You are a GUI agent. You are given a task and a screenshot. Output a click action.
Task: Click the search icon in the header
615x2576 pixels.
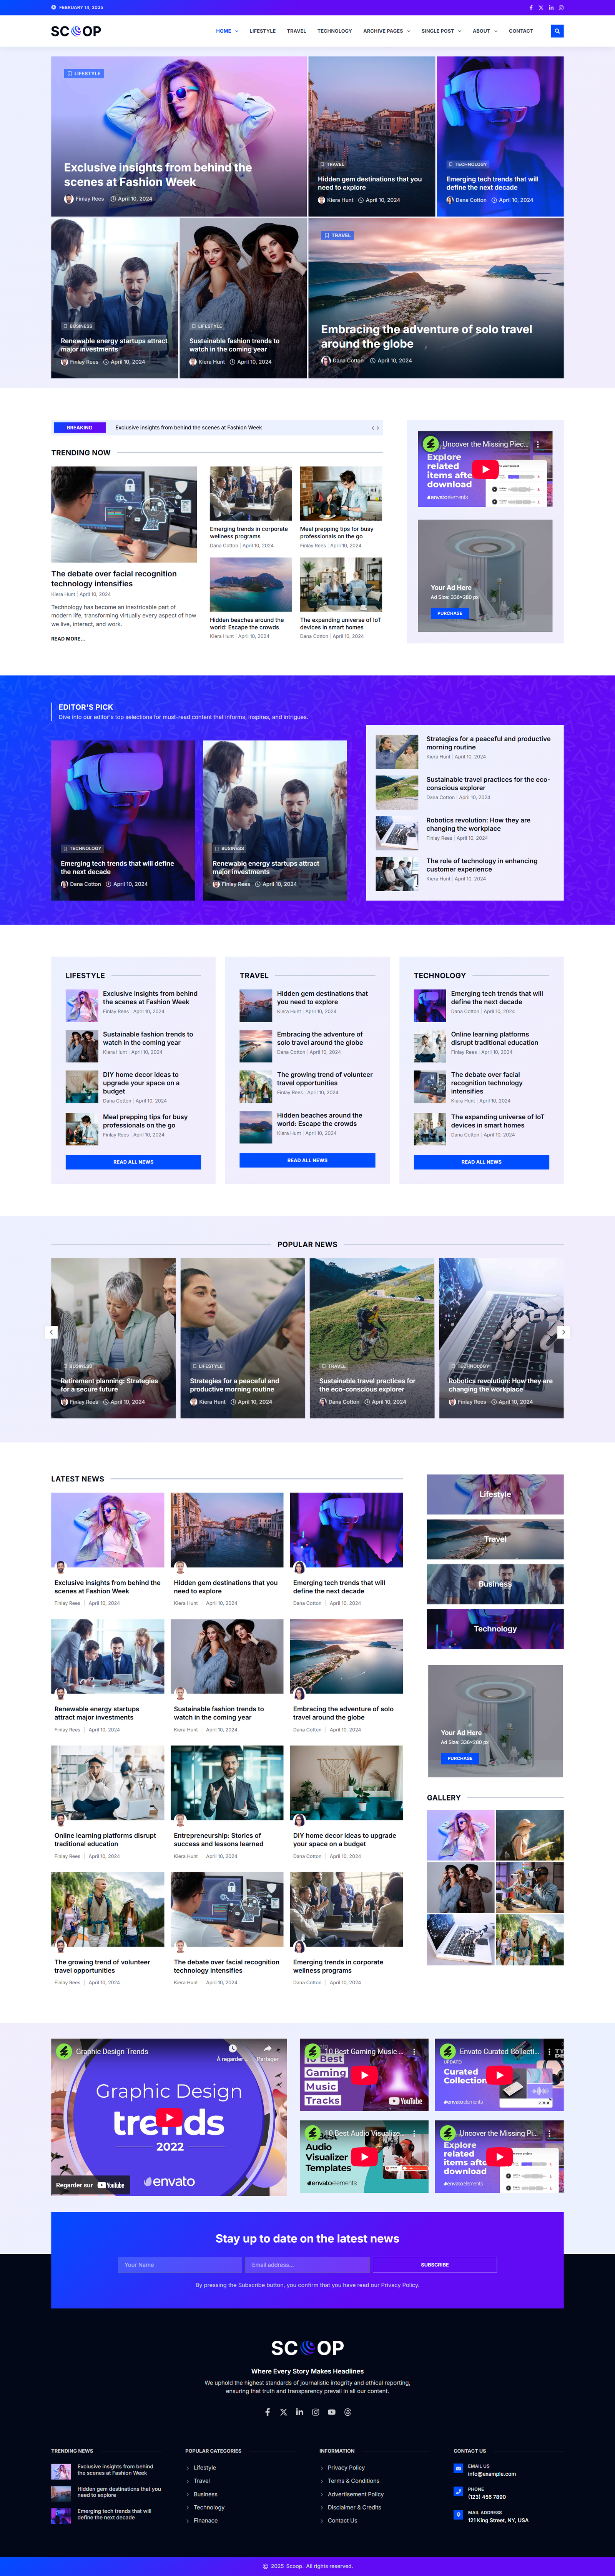tap(557, 31)
